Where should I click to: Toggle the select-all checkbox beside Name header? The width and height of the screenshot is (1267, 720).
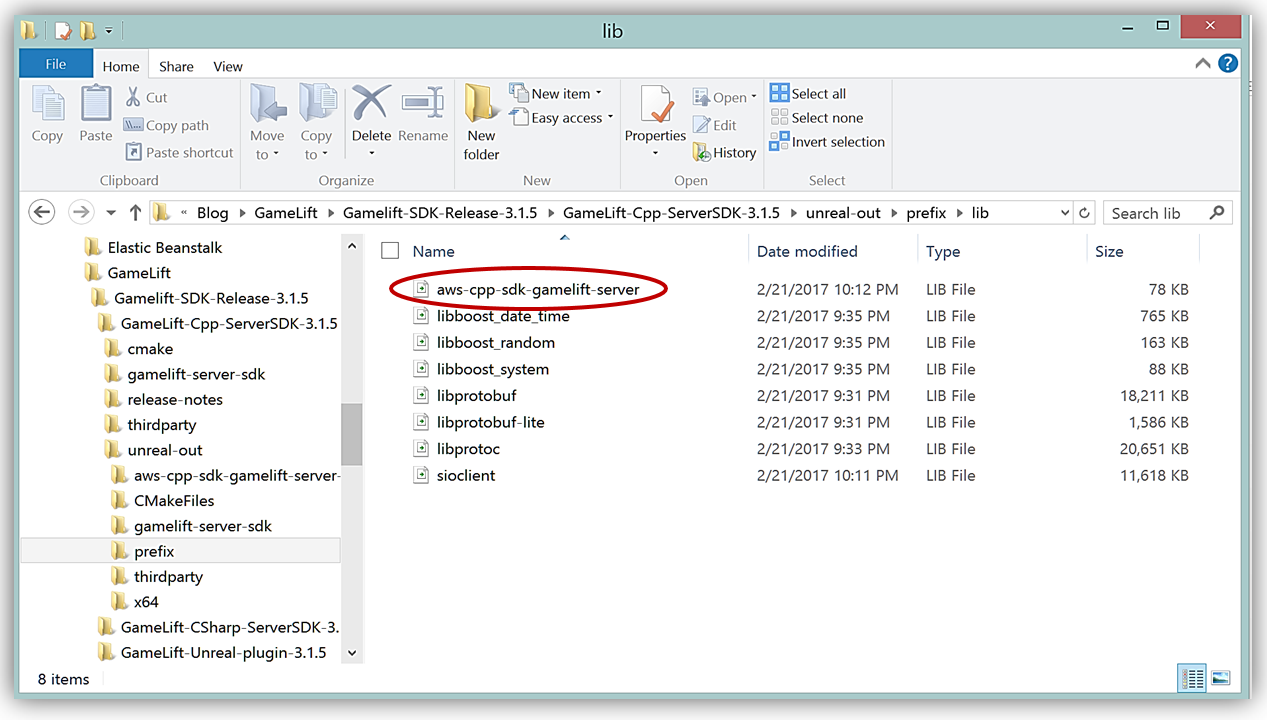point(390,251)
